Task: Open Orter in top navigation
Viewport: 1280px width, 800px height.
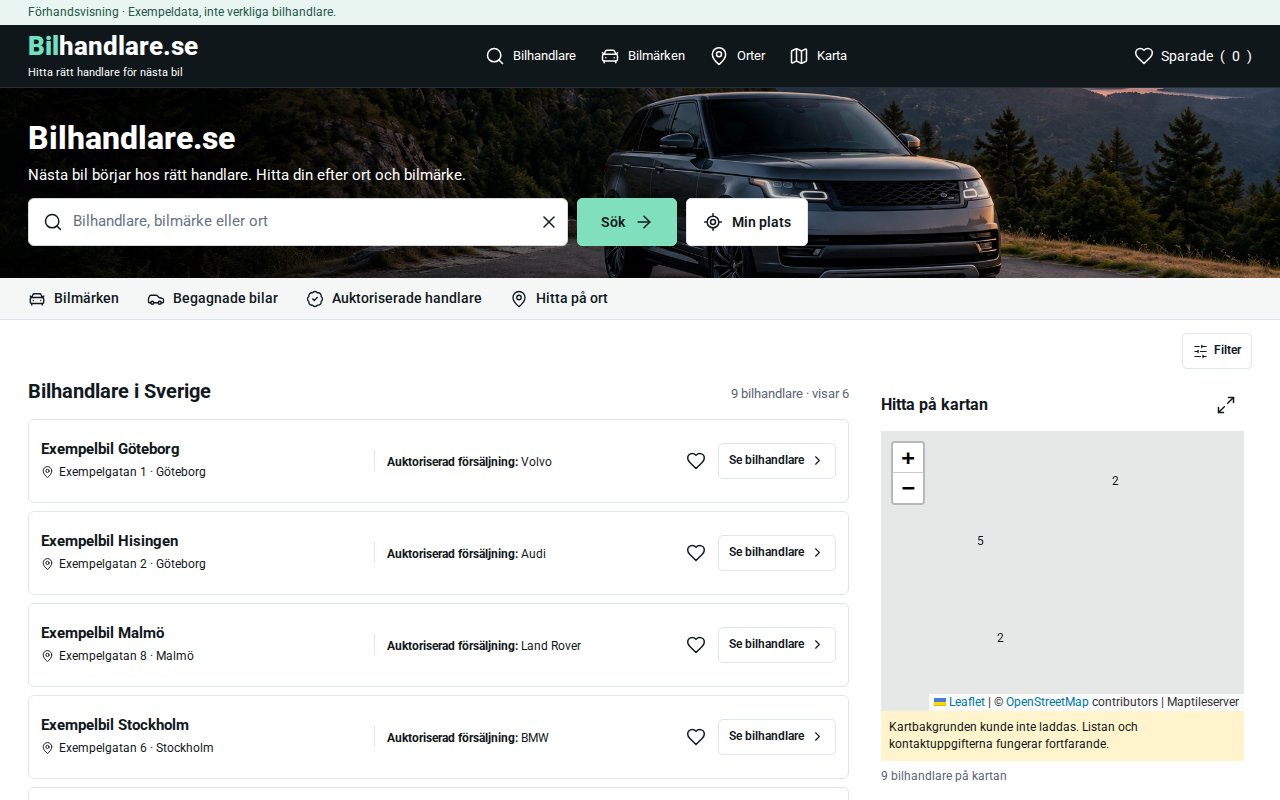Action: coord(738,56)
